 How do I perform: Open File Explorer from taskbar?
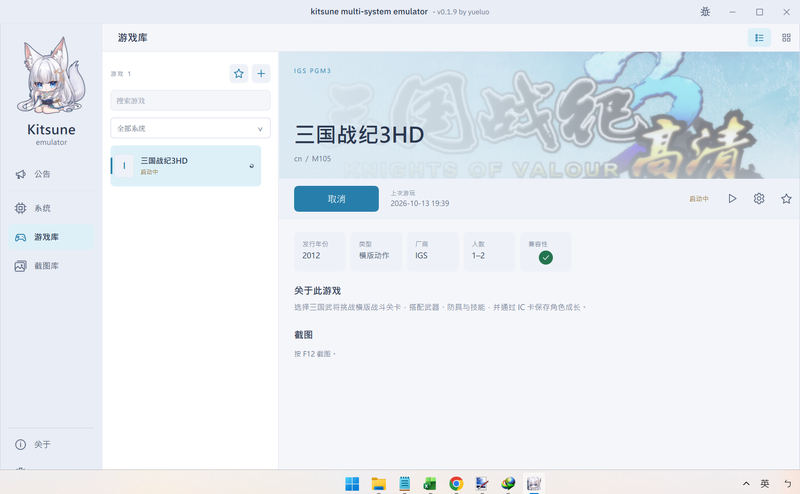click(x=378, y=483)
